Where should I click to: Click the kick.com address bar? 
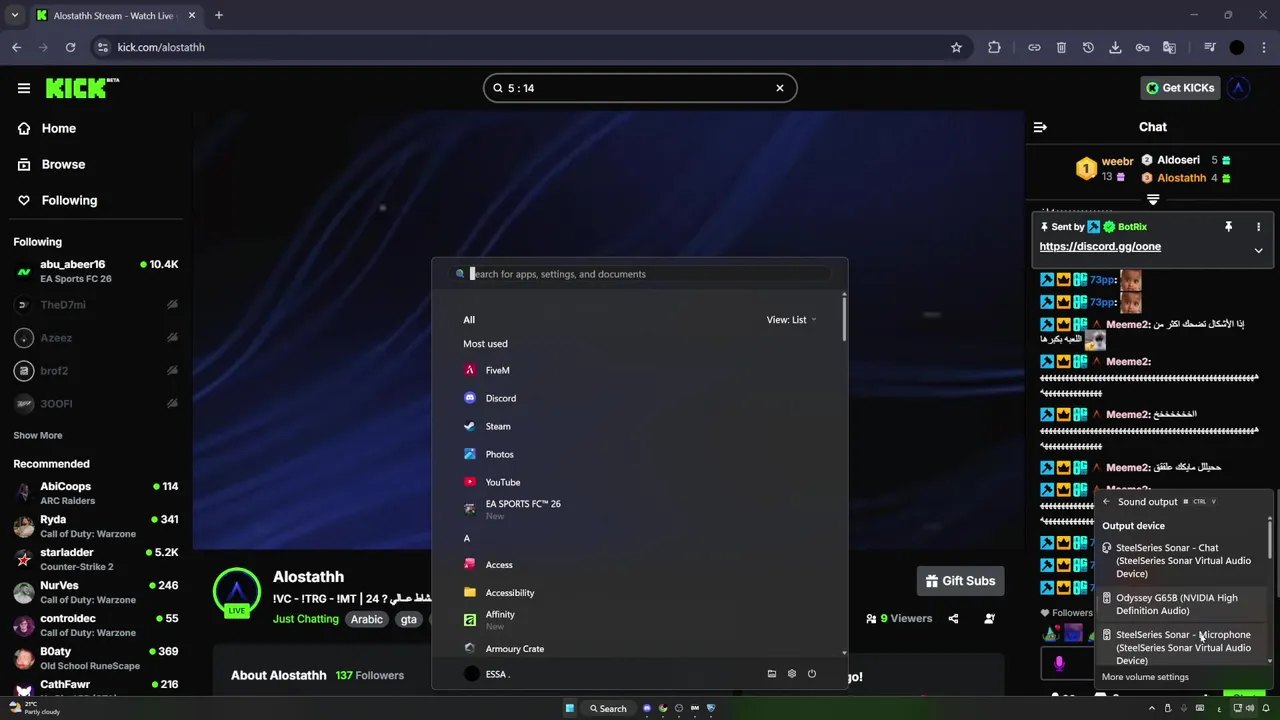(530, 47)
